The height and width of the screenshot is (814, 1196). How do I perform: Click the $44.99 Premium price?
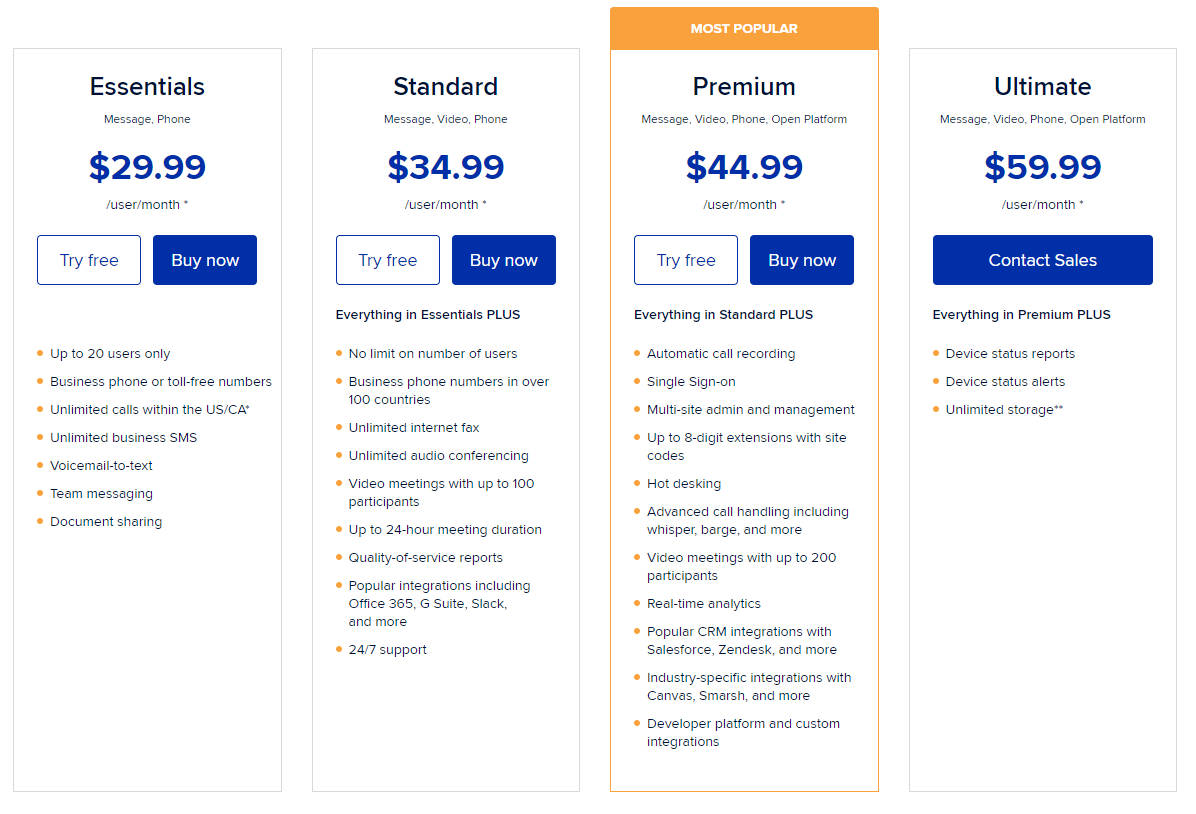click(x=744, y=167)
